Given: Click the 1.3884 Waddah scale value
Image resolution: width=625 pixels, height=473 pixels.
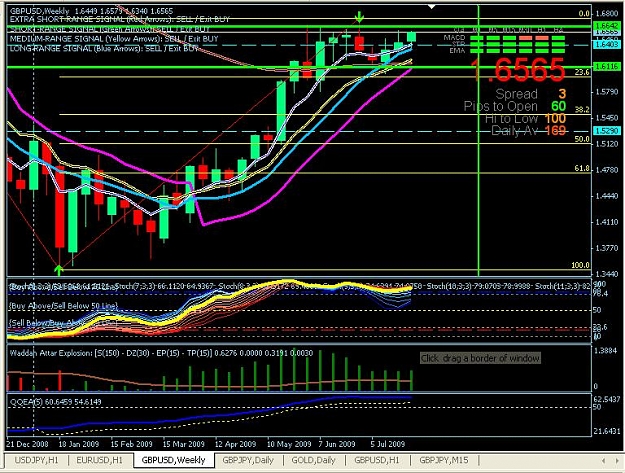Looking at the screenshot, I should (x=607, y=351).
